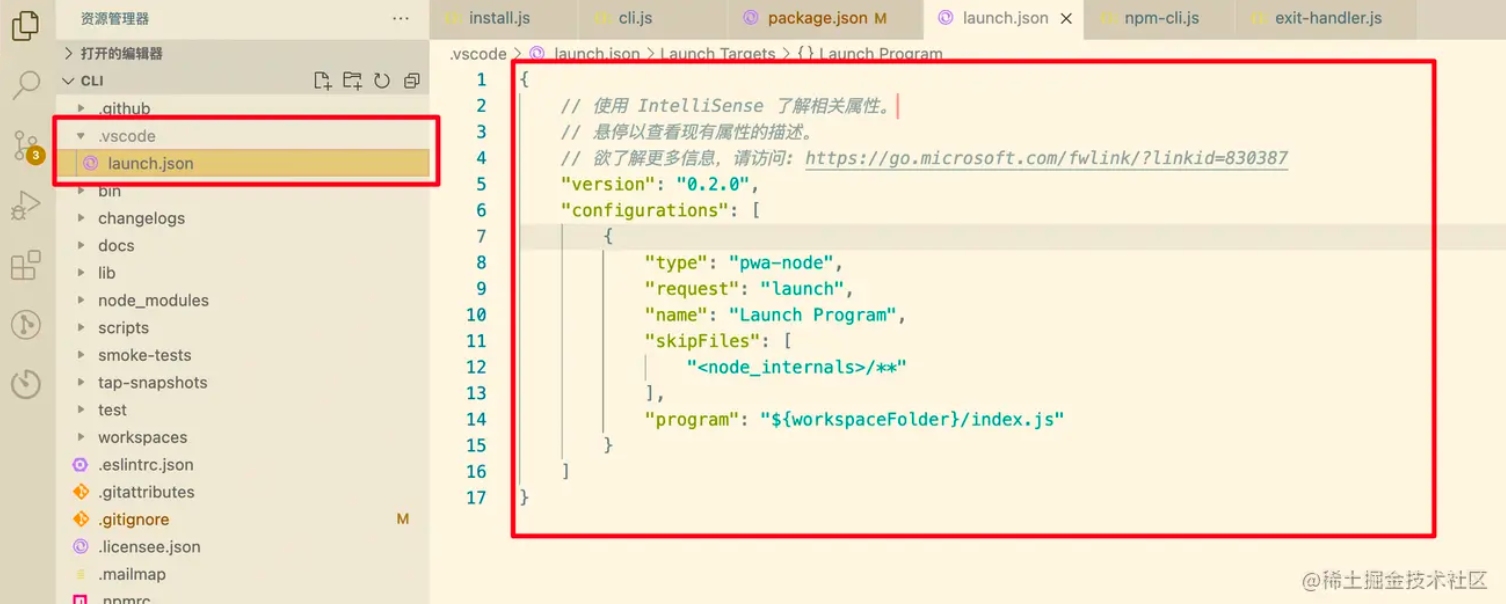The height and width of the screenshot is (604, 1506).
Task: Collapse all folders in explorer
Action: click(411, 81)
